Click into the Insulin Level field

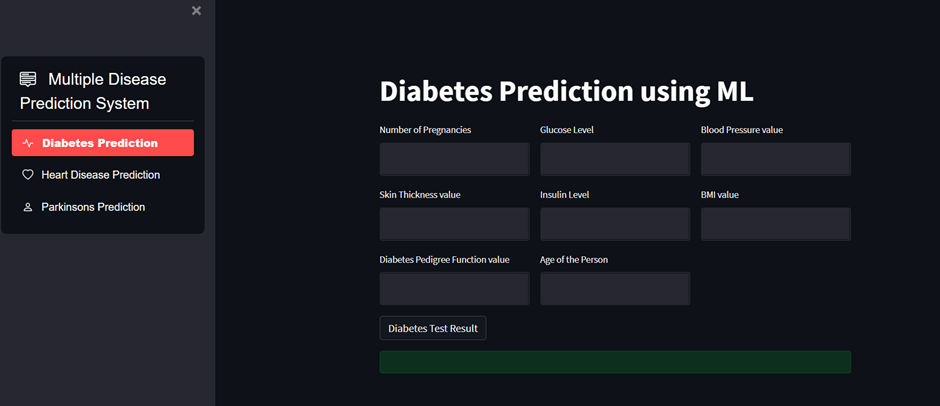coord(615,224)
